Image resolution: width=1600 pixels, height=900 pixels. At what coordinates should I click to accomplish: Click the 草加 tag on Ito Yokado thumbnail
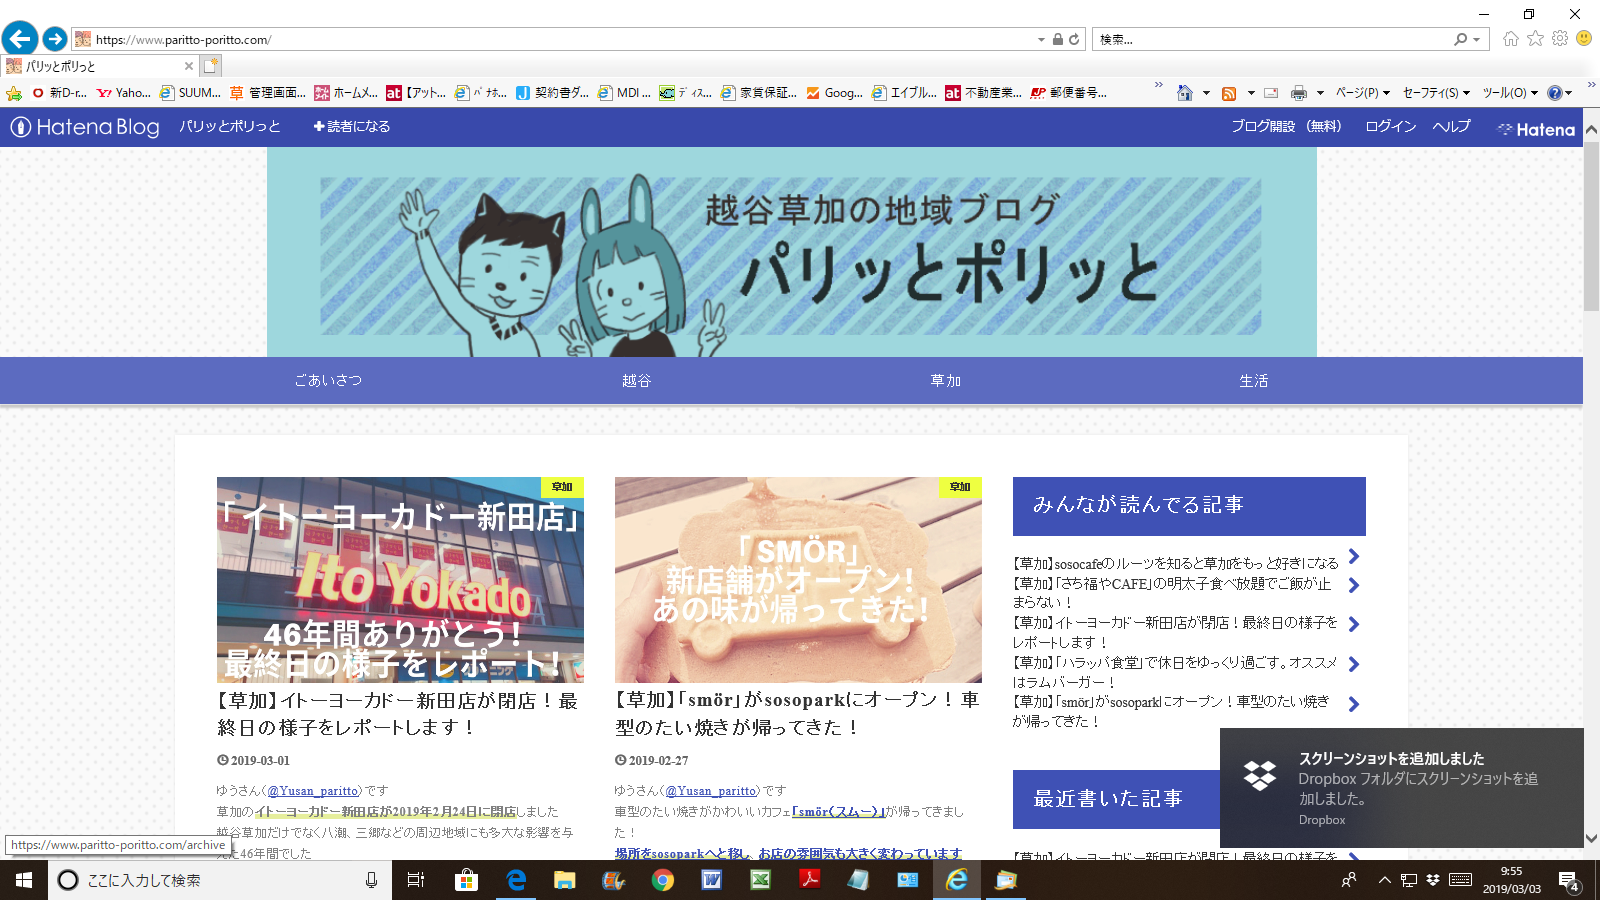pos(562,487)
